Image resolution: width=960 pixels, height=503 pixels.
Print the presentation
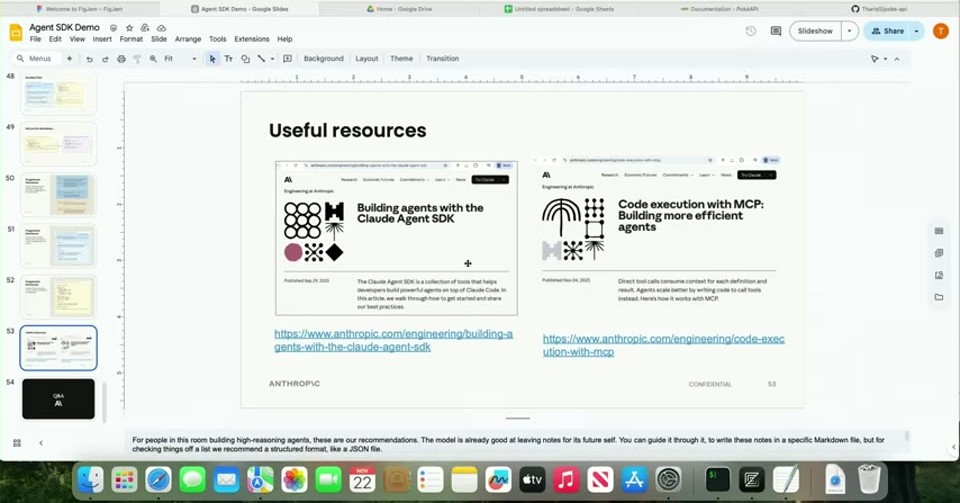coord(121,59)
